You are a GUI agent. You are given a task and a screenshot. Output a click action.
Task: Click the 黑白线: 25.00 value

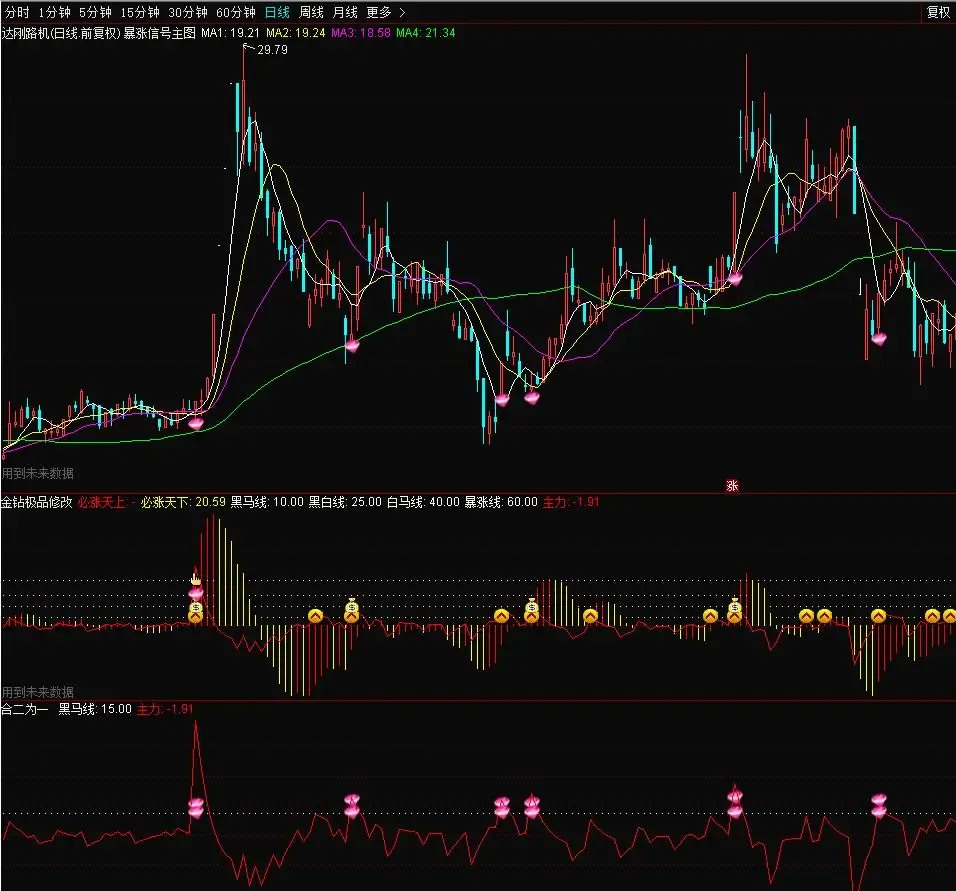tap(345, 502)
